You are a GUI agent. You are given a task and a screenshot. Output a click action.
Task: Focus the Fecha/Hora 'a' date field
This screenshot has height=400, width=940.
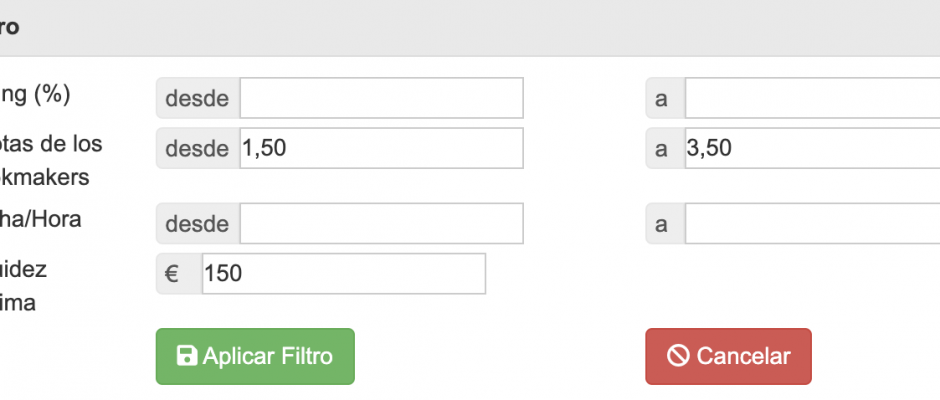click(812, 224)
